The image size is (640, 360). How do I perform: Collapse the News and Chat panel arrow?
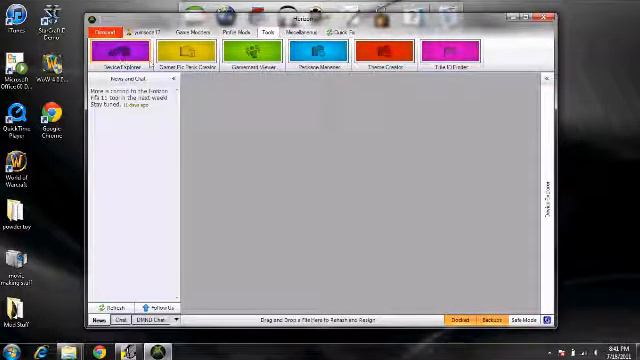click(x=174, y=78)
